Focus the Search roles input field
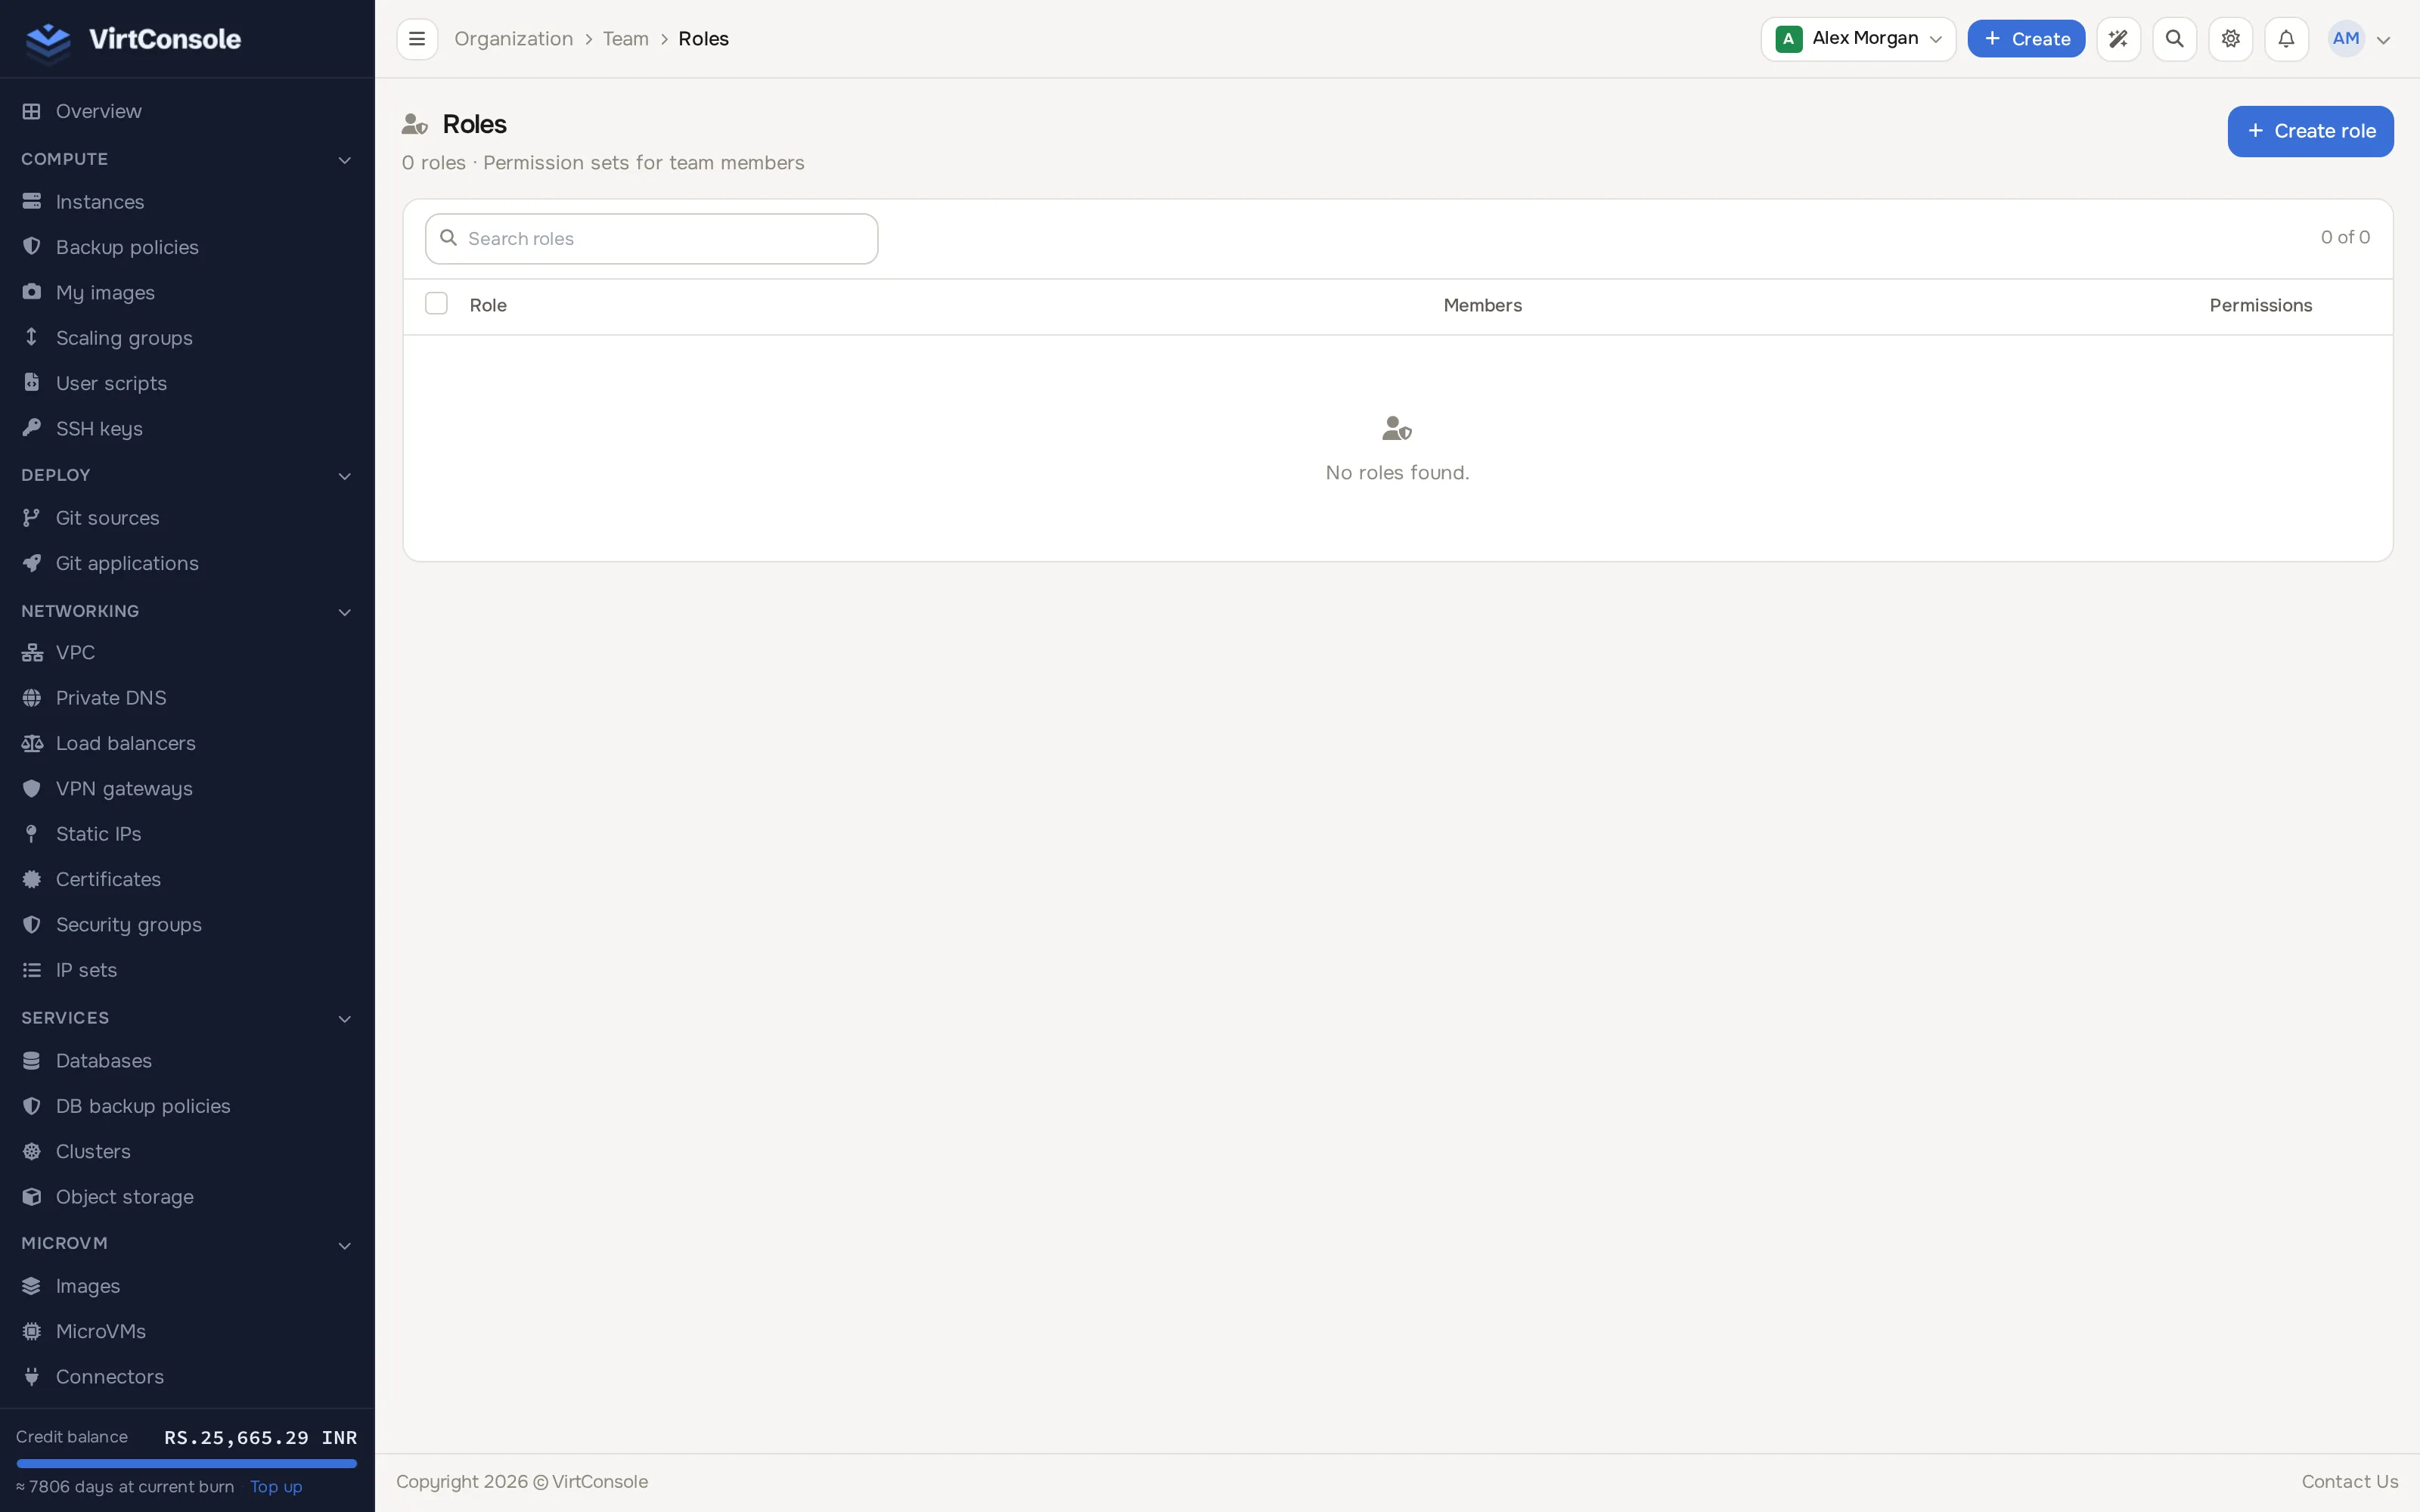The width and height of the screenshot is (2420, 1512). coord(652,239)
